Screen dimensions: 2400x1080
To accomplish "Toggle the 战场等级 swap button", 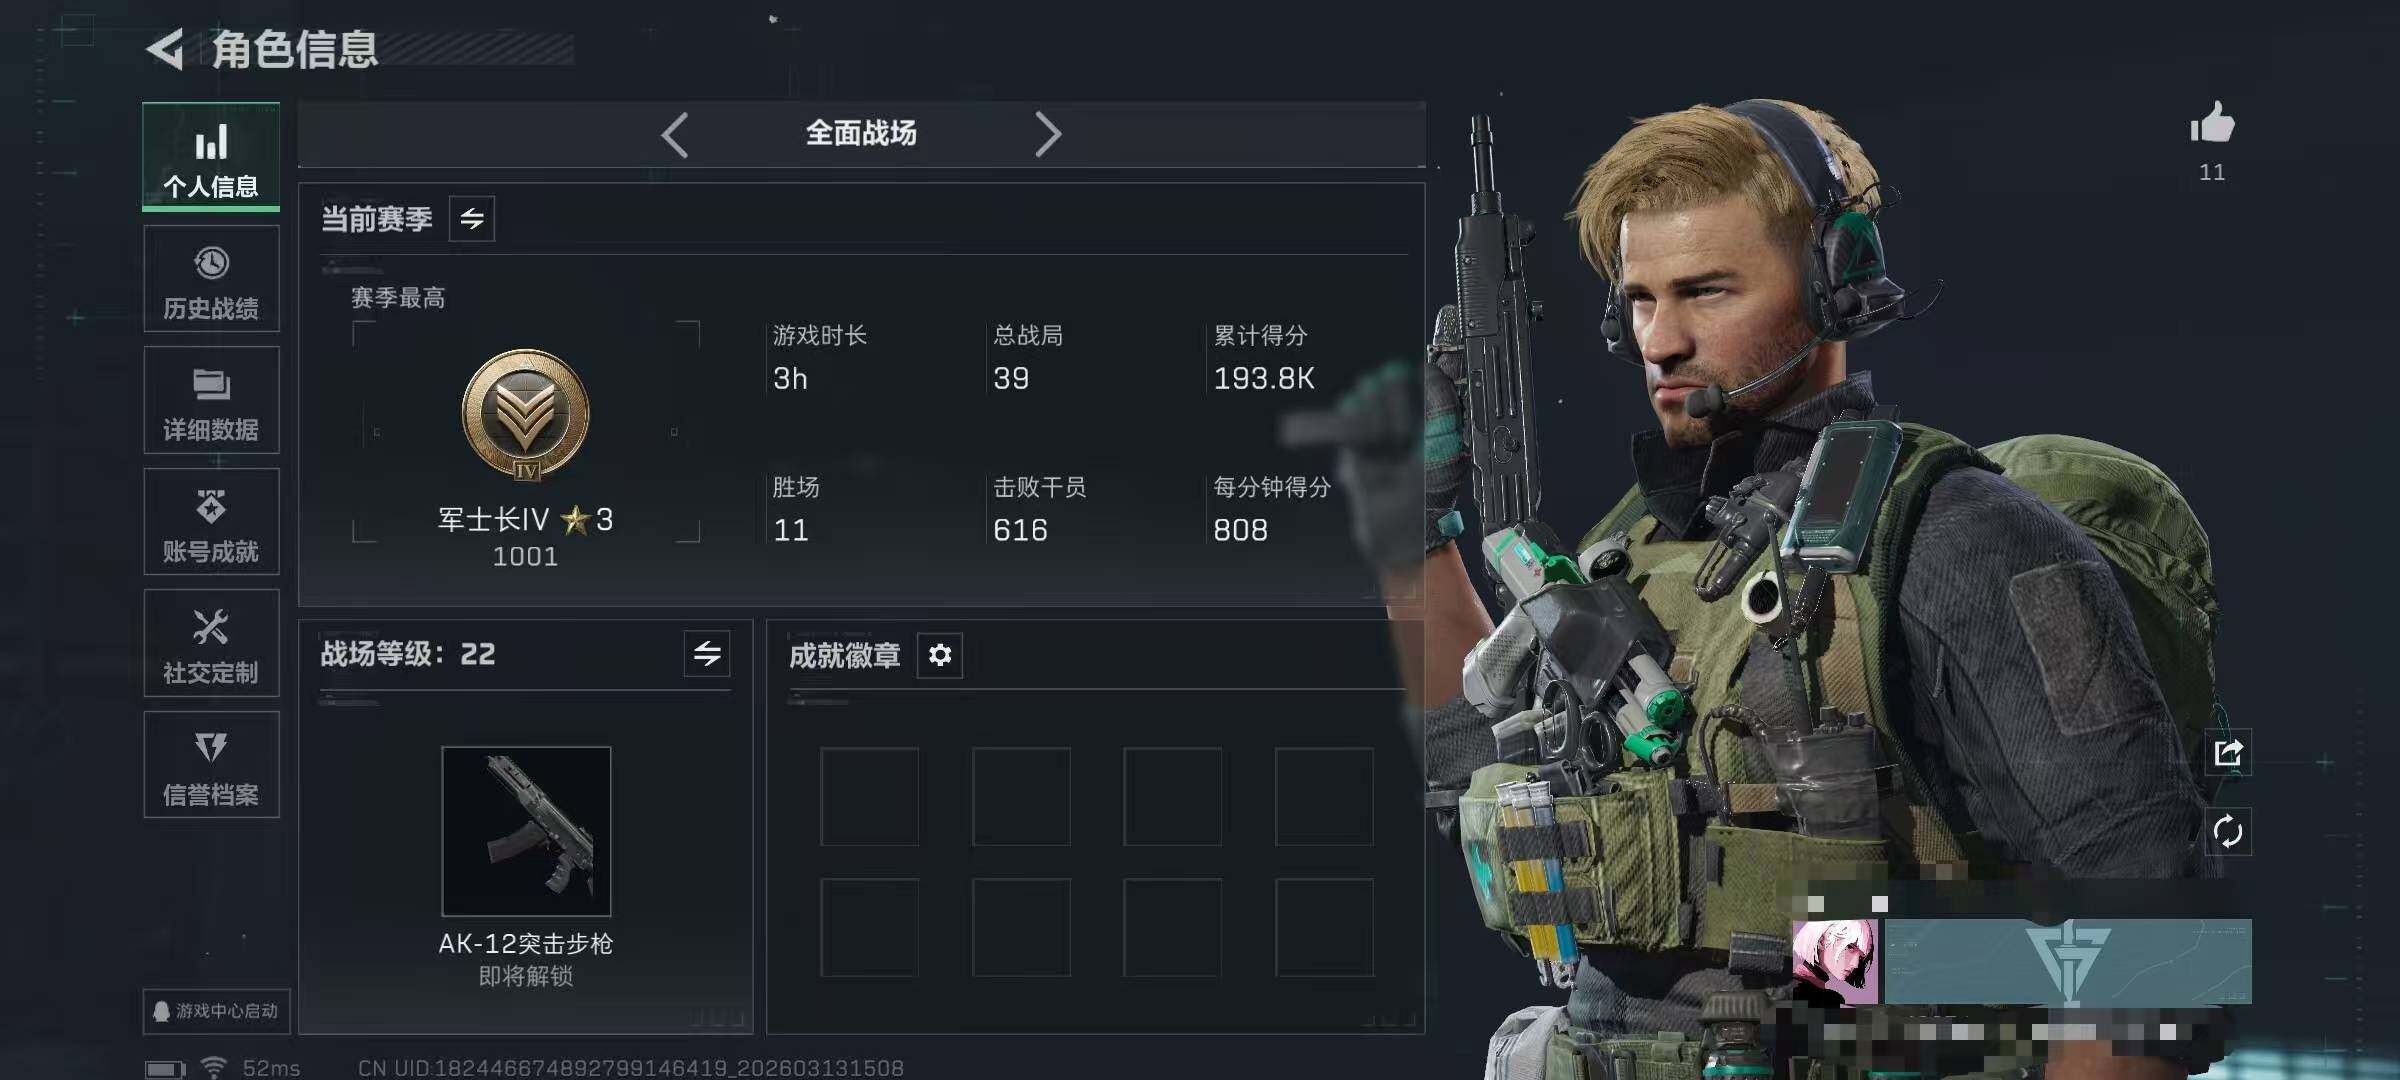I will 707,654.
